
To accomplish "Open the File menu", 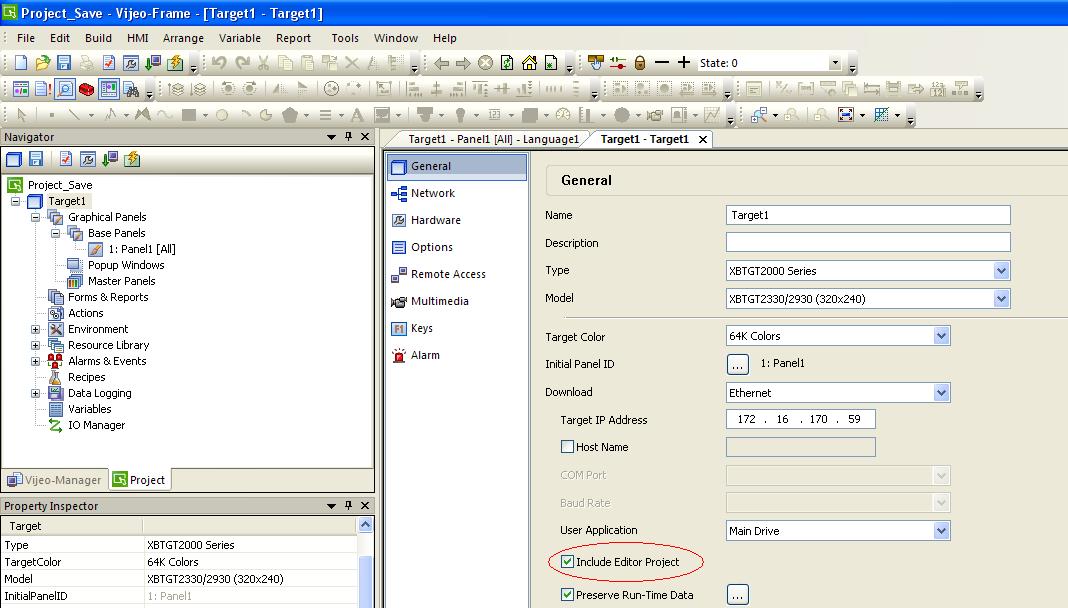I will [x=26, y=38].
